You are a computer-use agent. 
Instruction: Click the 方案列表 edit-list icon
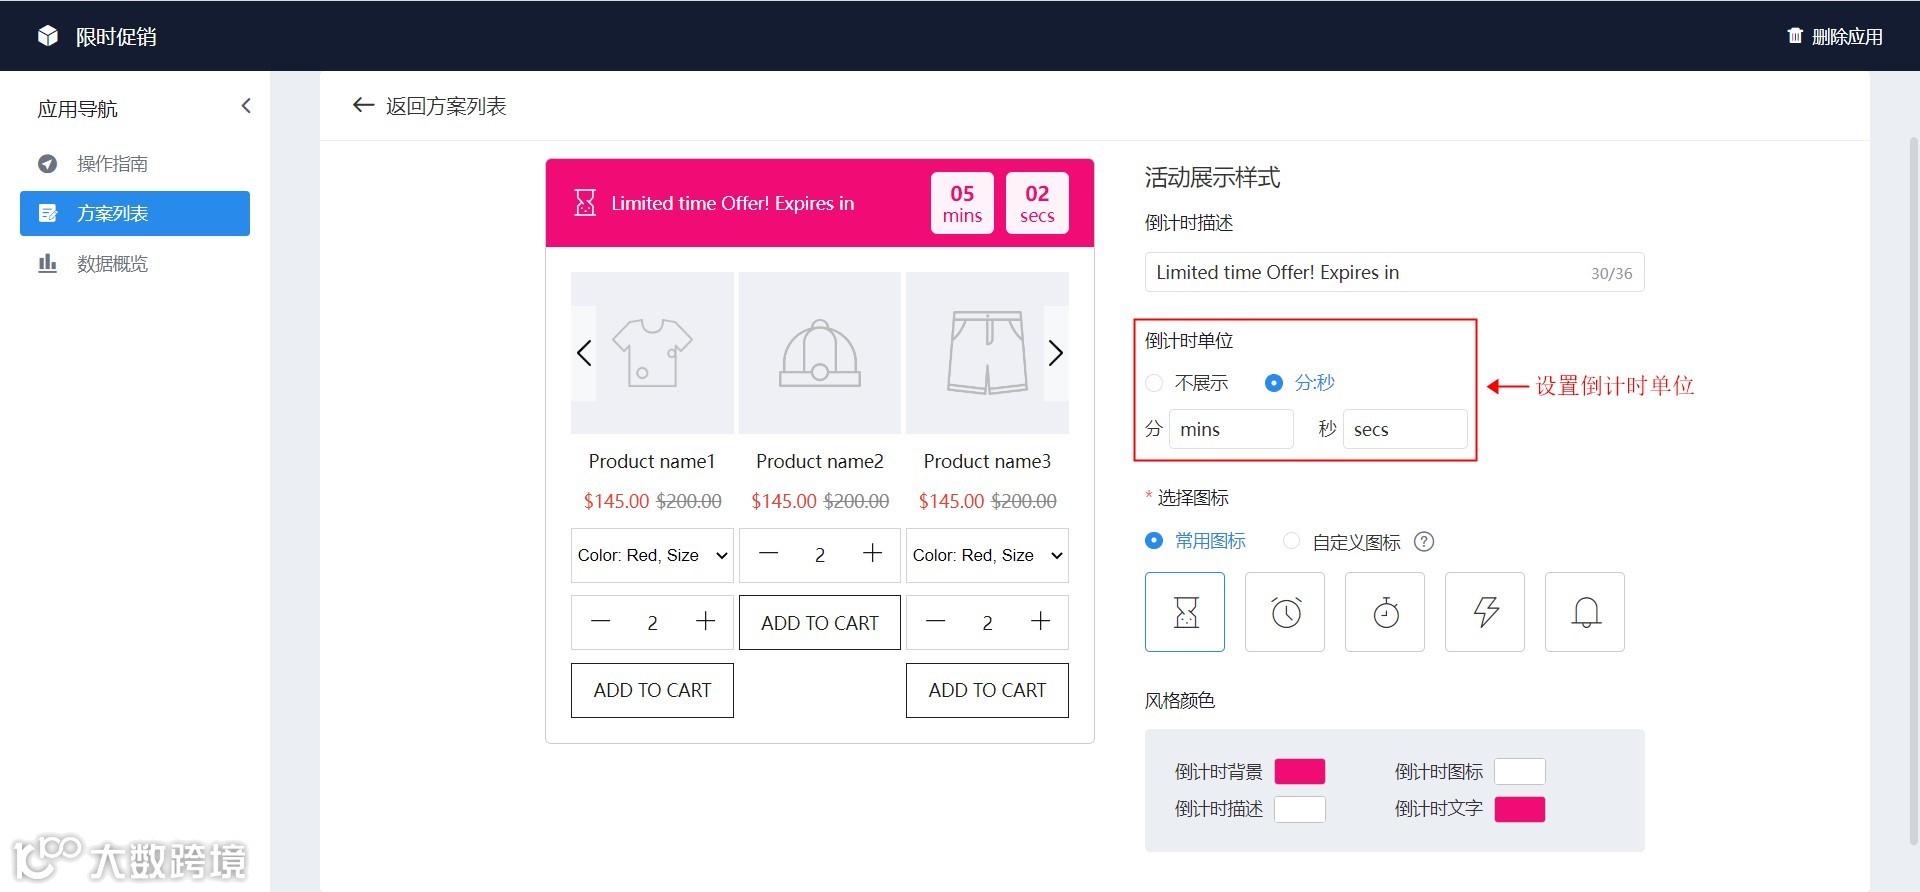[x=47, y=213]
